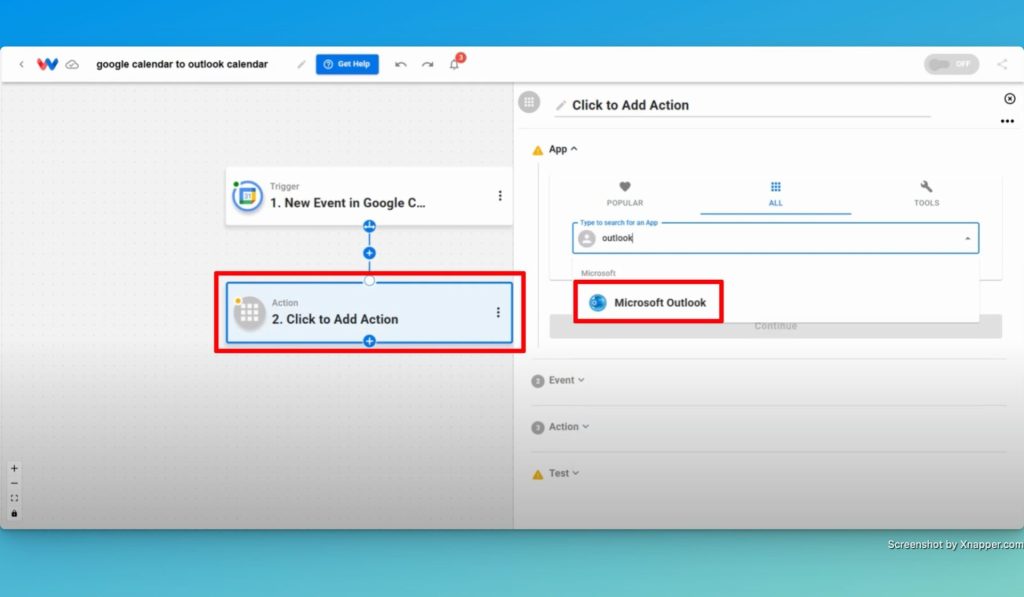
Task: Select the Click to Add Action step
Action: [369, 312]
